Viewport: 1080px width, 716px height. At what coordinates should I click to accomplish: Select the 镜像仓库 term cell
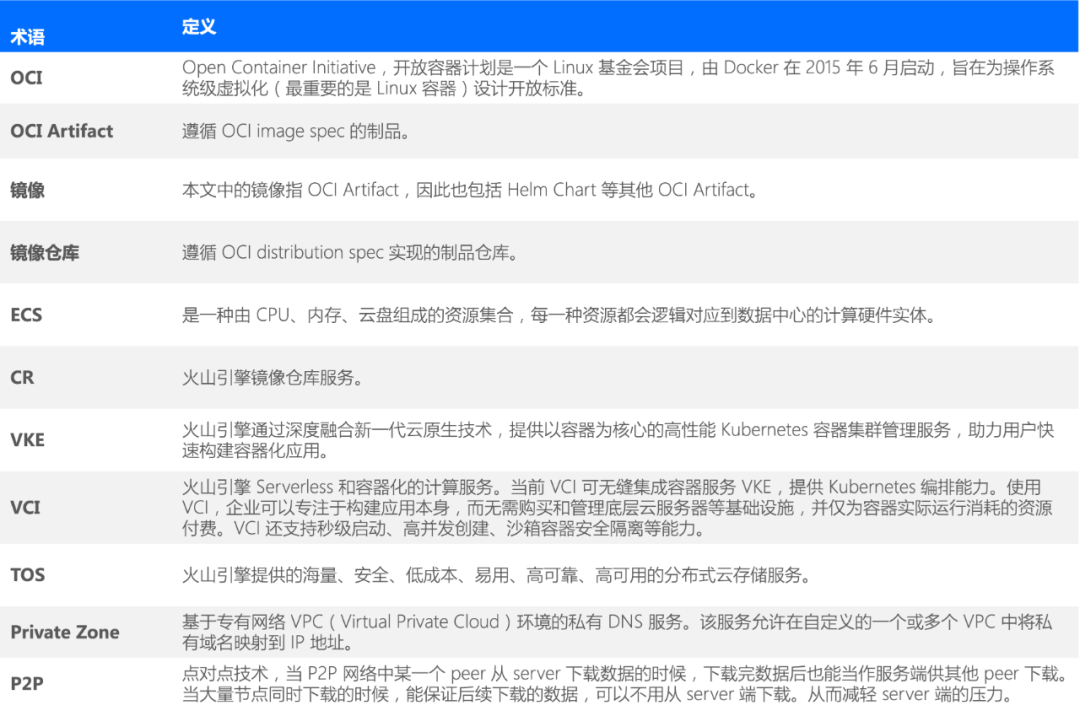[45, 253]
